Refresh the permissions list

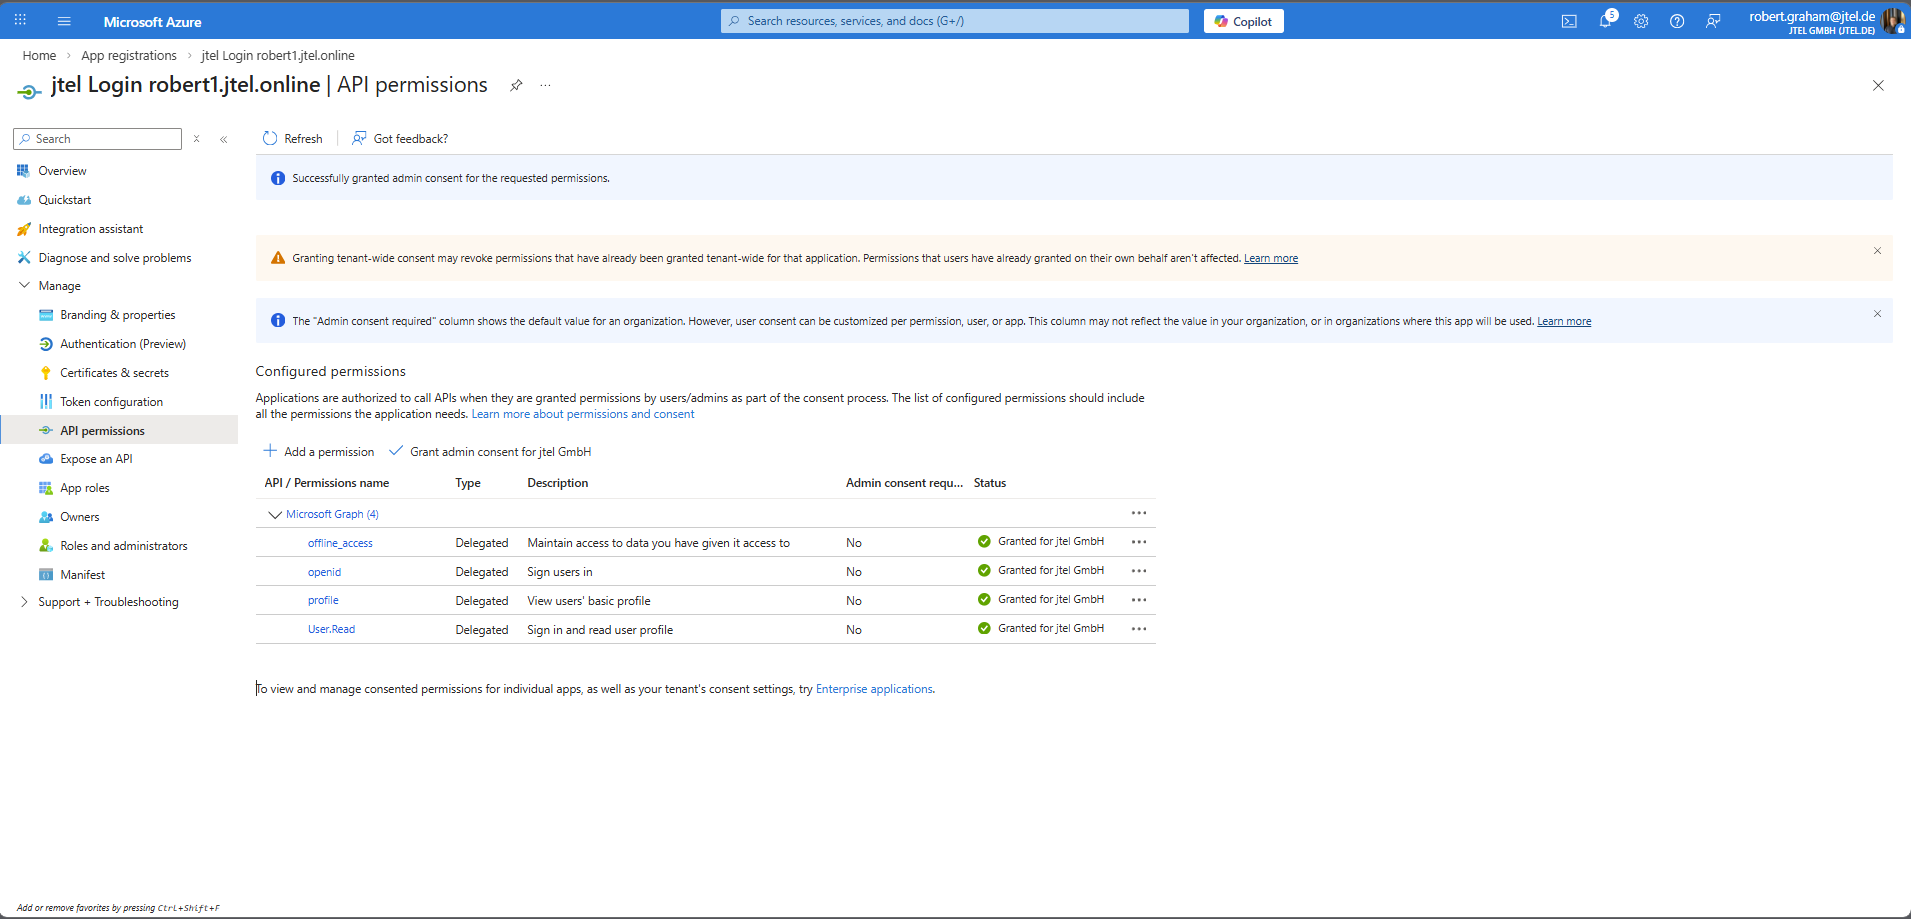(x=292, y=139)
